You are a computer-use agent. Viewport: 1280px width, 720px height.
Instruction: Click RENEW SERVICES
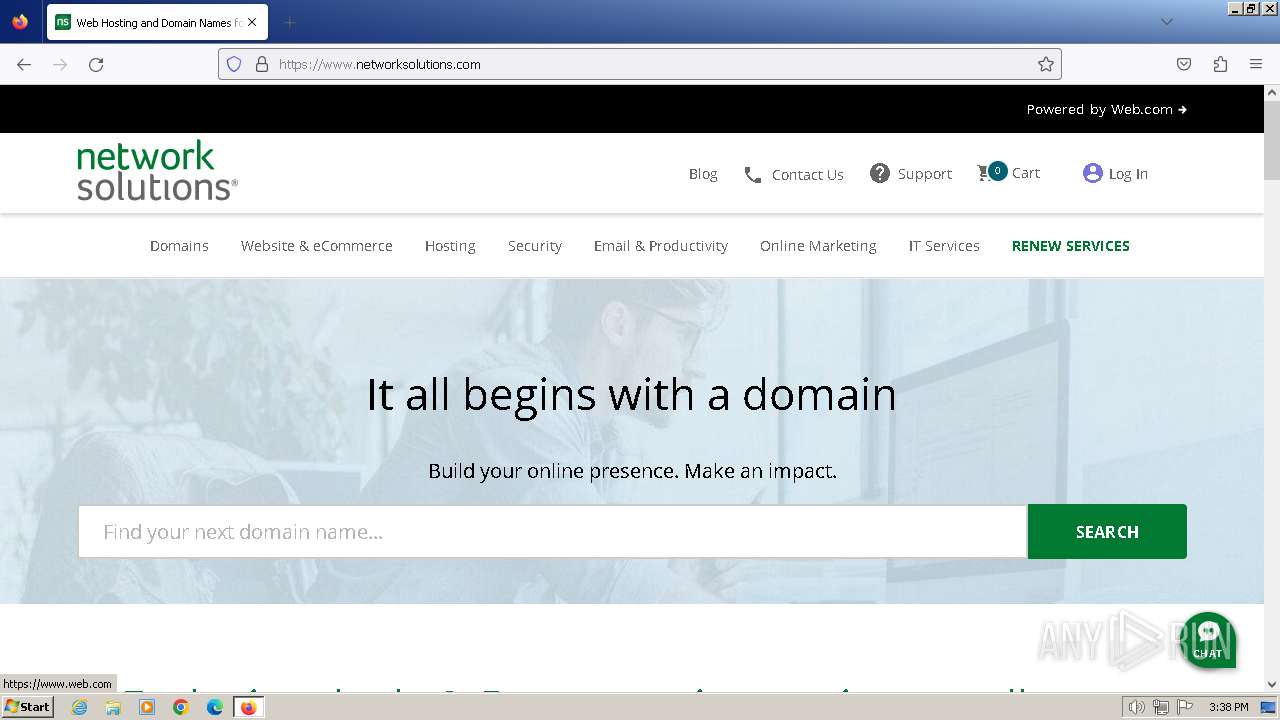pos(1071,246)
